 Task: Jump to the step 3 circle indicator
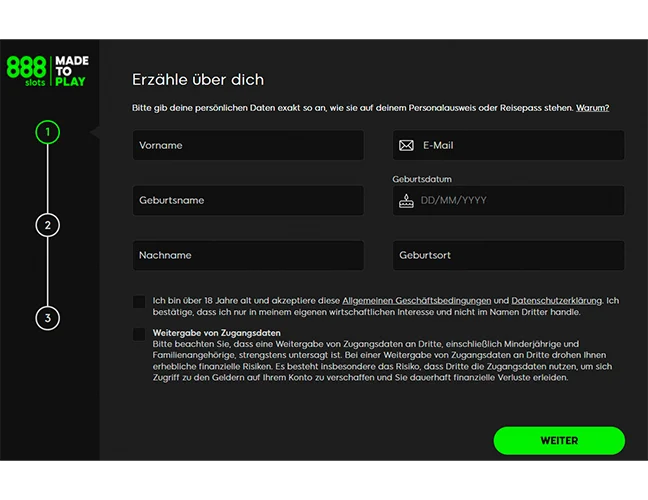(x=47, y=318)
